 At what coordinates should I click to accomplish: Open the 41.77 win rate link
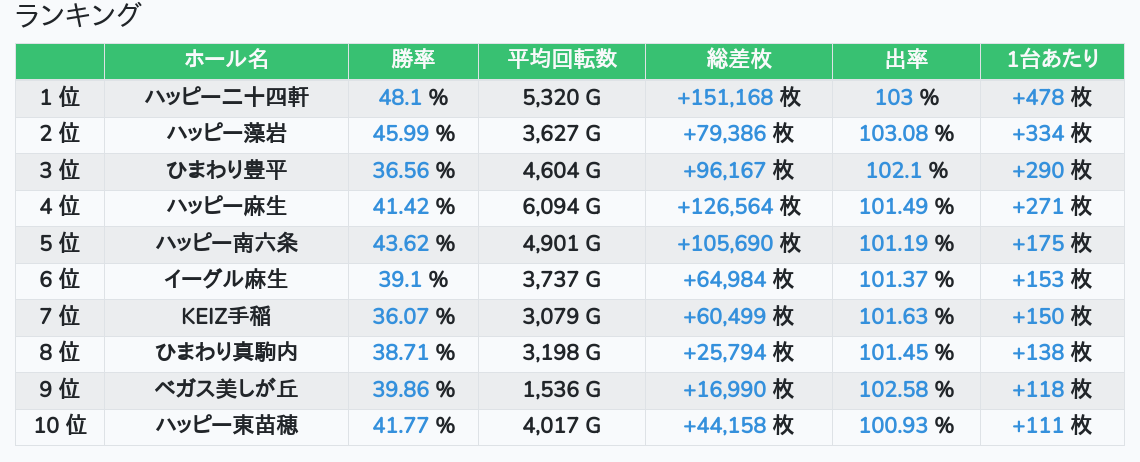401,426
